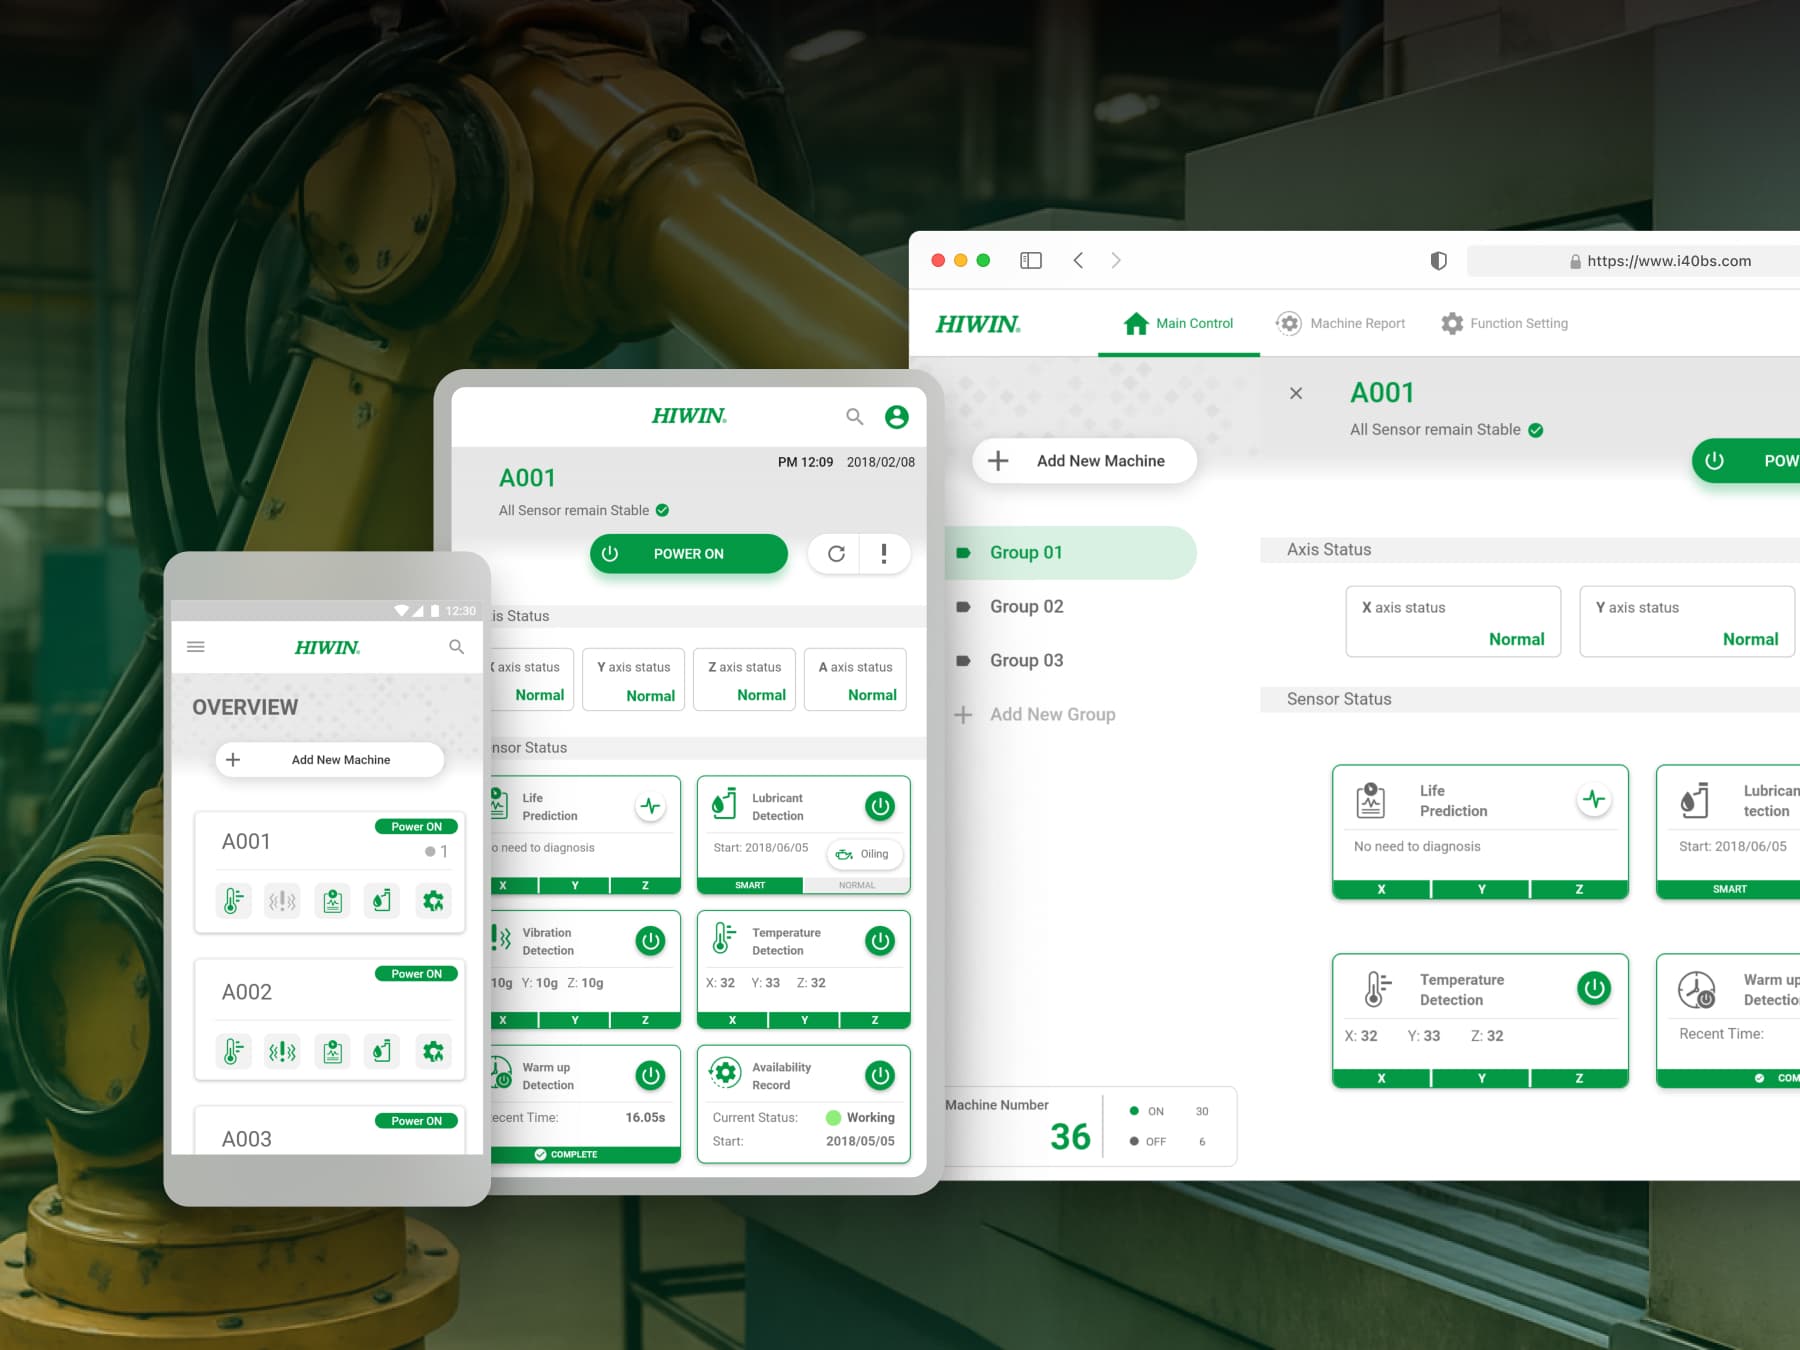Click the alert exclamation icon on tablet
The image size is (1800, 1350).
point(884,554)
